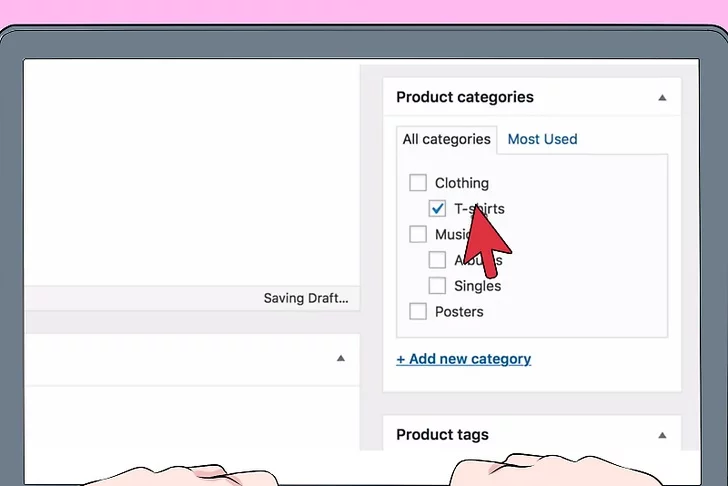Tick the Music category checkbox
Screen dimensions: 728x486
click(418, 235)
